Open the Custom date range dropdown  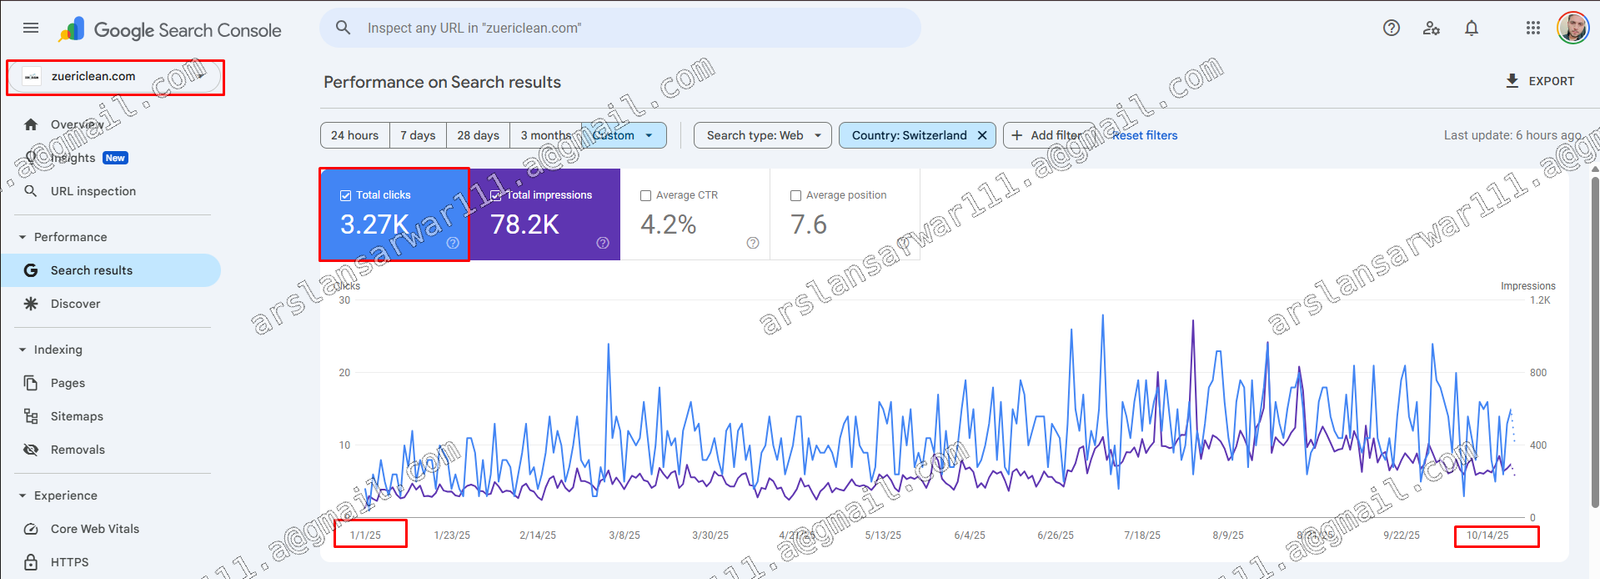(x=625, y=135)
